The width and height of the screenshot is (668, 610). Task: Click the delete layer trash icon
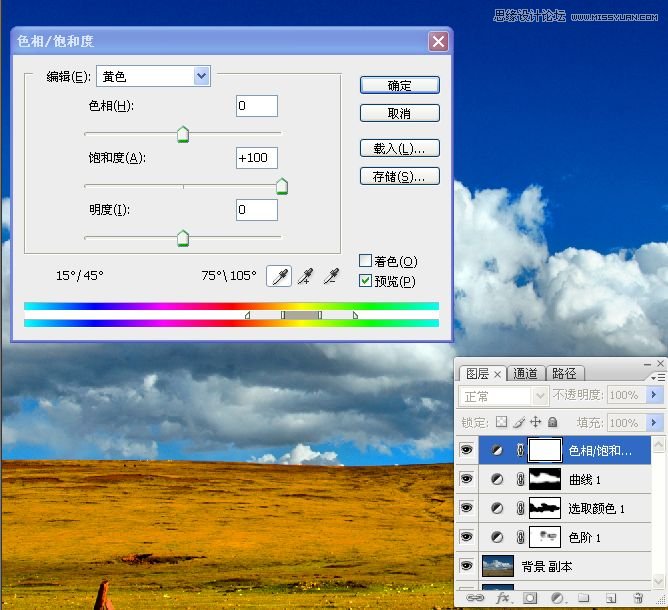(x=638, y=598)
